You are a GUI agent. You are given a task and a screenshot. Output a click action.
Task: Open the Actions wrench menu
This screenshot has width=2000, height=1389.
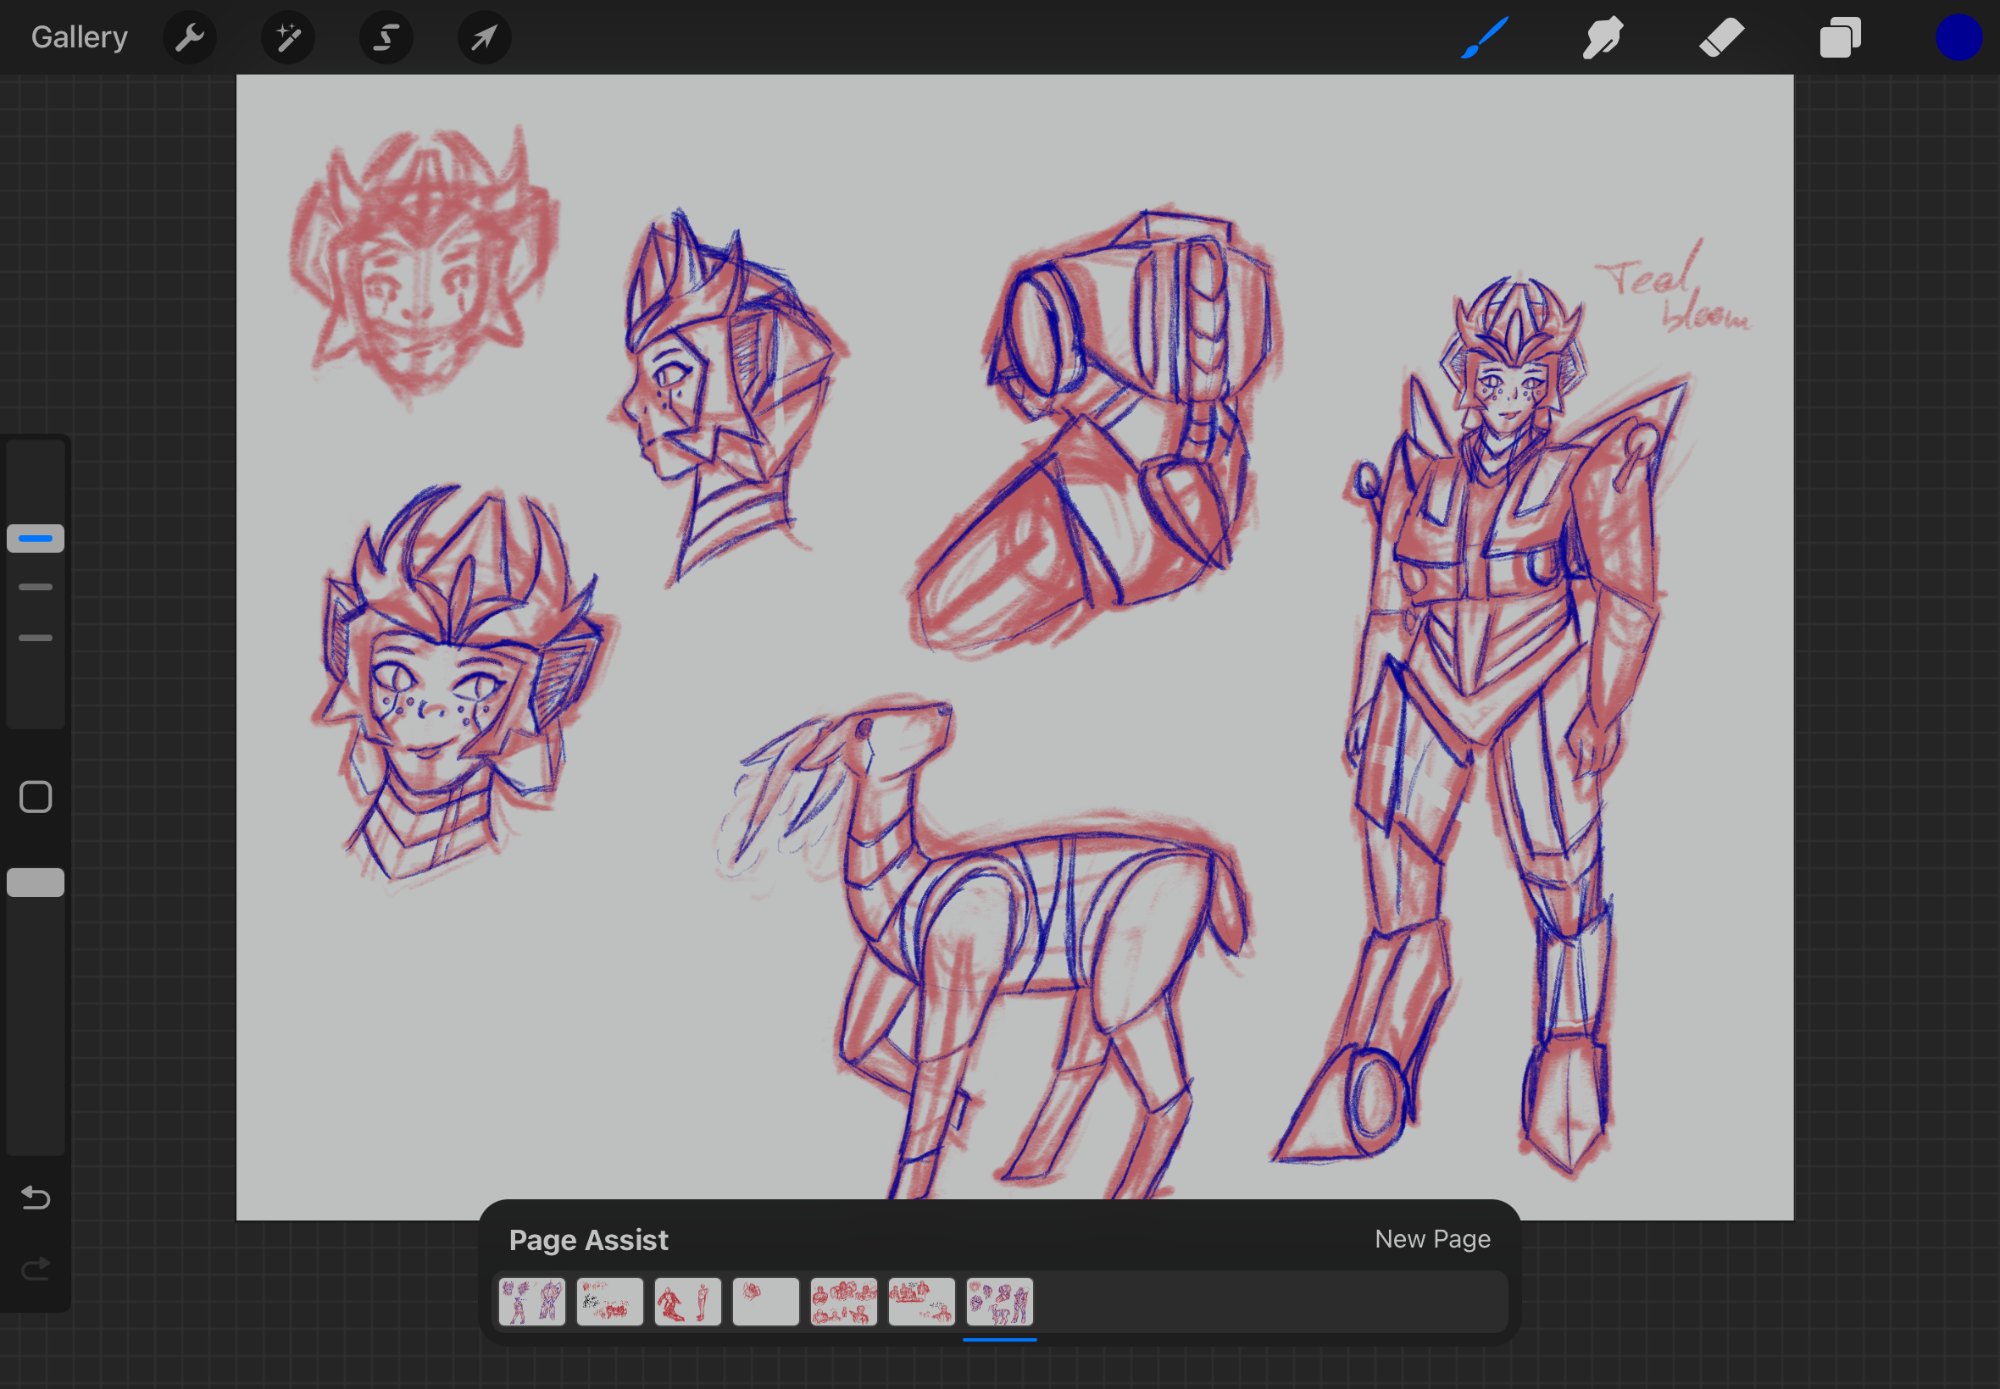click(189, 38)
